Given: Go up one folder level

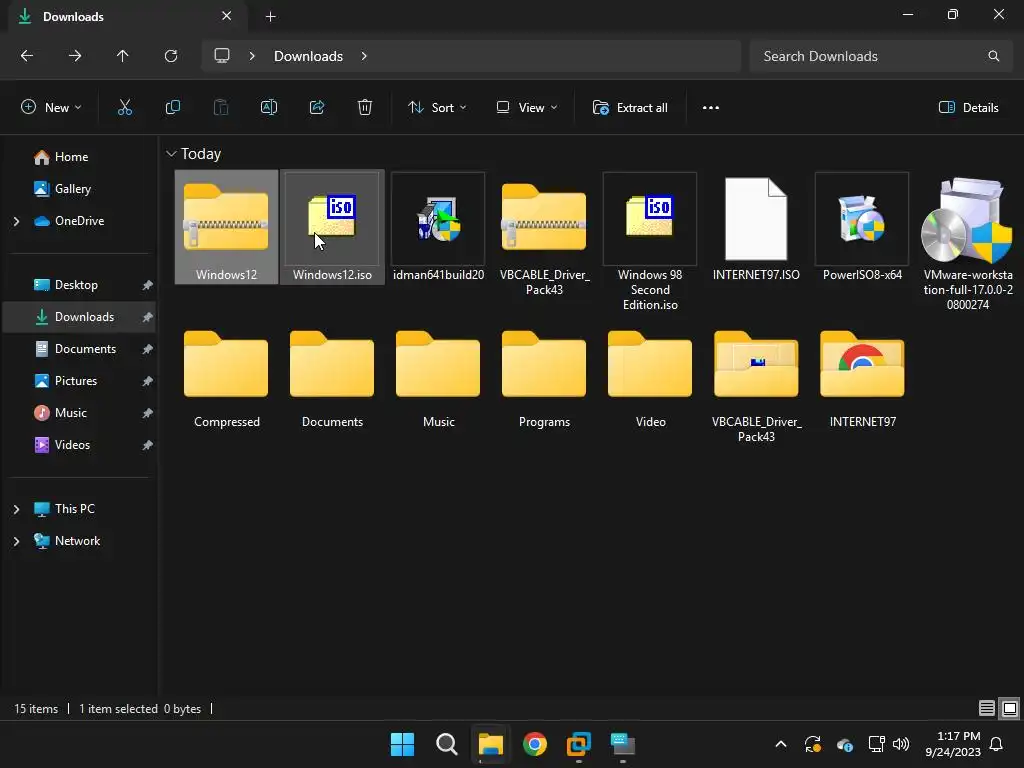Looking at the screenshot, I should pos(123,56).
